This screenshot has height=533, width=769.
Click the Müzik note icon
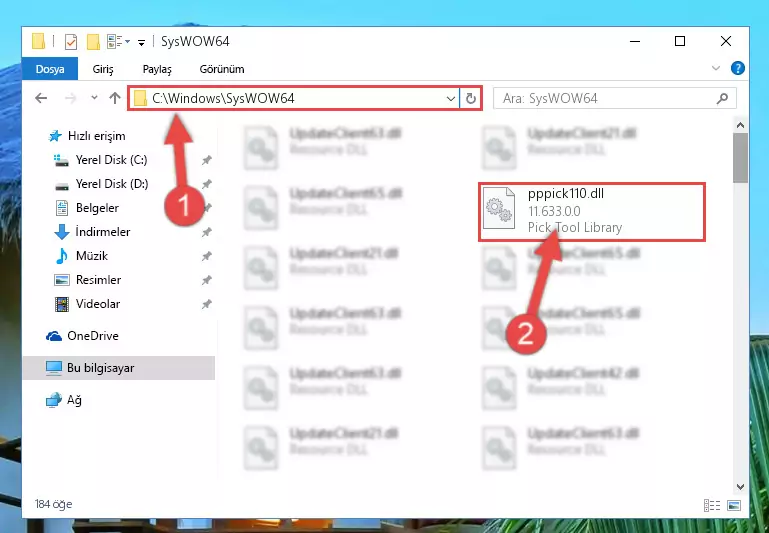[x=62, y=256]
